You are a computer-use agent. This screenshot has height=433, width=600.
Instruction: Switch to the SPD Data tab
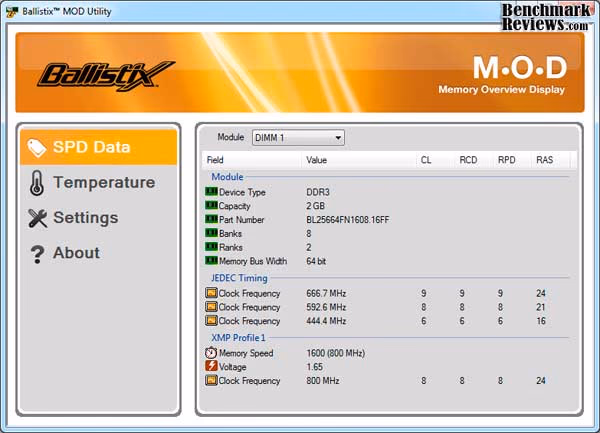[x=99, y=147]
